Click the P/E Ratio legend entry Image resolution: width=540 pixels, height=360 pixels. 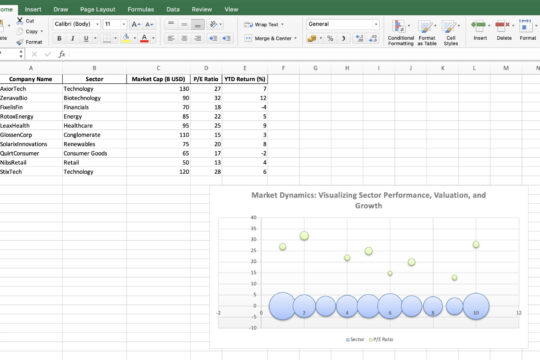click(381, 339)
